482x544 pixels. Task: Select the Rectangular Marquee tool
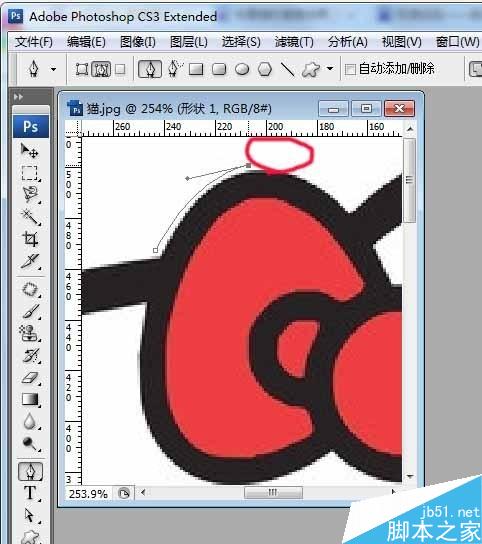tap(30, 173)
